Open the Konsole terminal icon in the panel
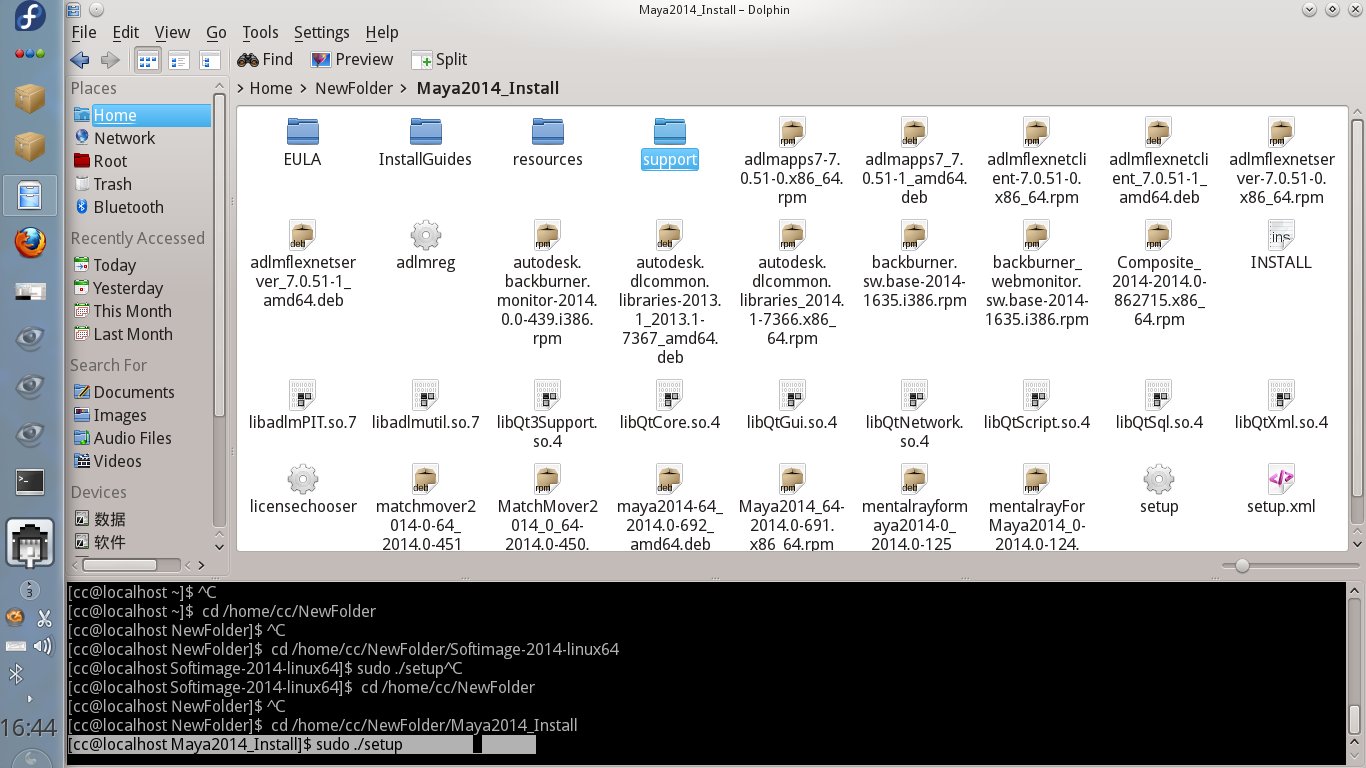The height and width of the screenshot is (768, 1366). pyautogui.click(x=30, y=481)
